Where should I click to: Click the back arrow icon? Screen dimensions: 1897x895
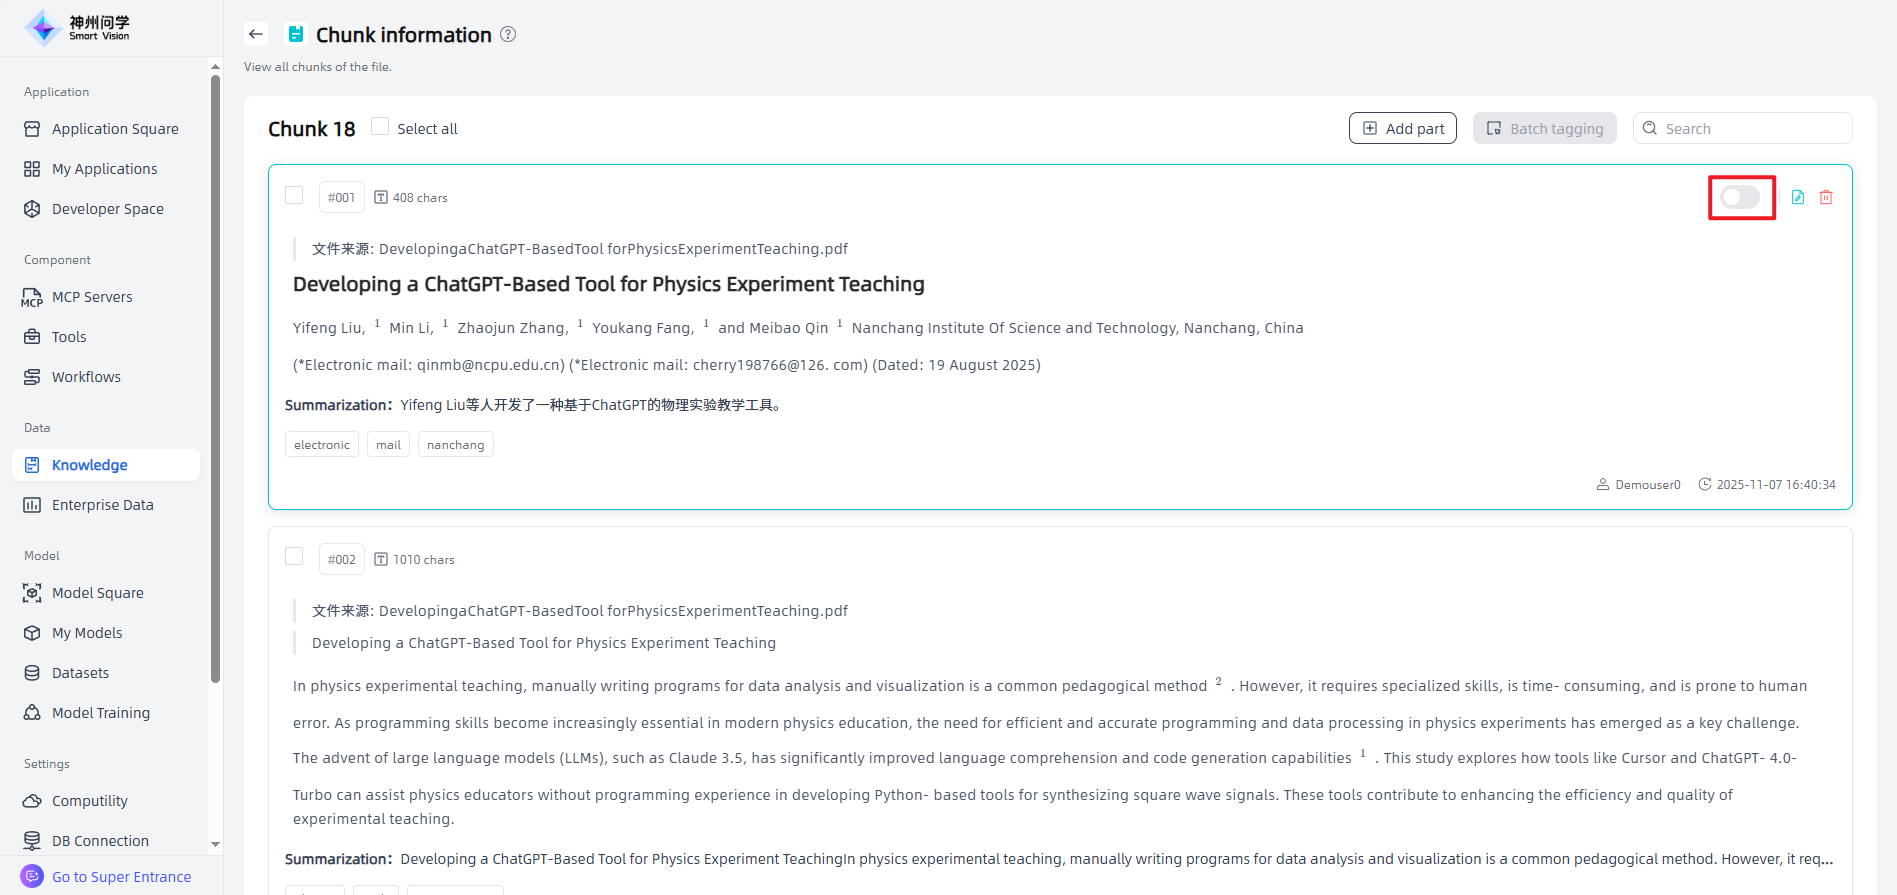[x=256, y=34]
